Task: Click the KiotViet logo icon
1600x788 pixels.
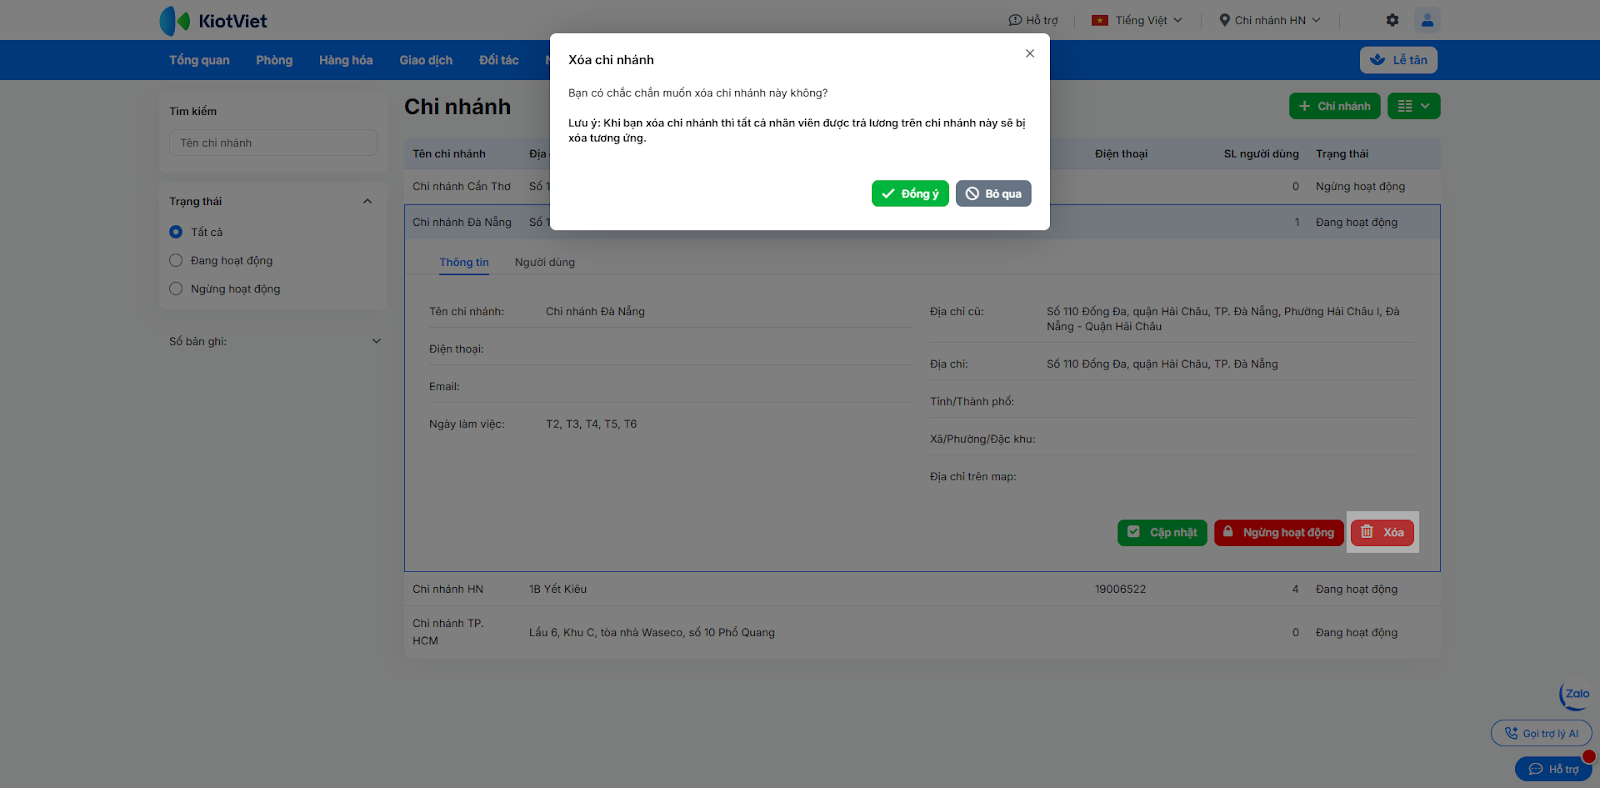Action: tap(175, 21)
